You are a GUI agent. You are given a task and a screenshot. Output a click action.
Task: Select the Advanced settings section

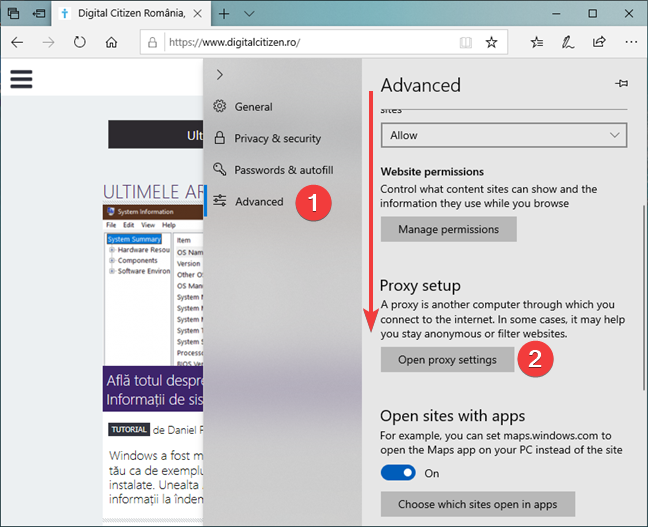(283, 201)
